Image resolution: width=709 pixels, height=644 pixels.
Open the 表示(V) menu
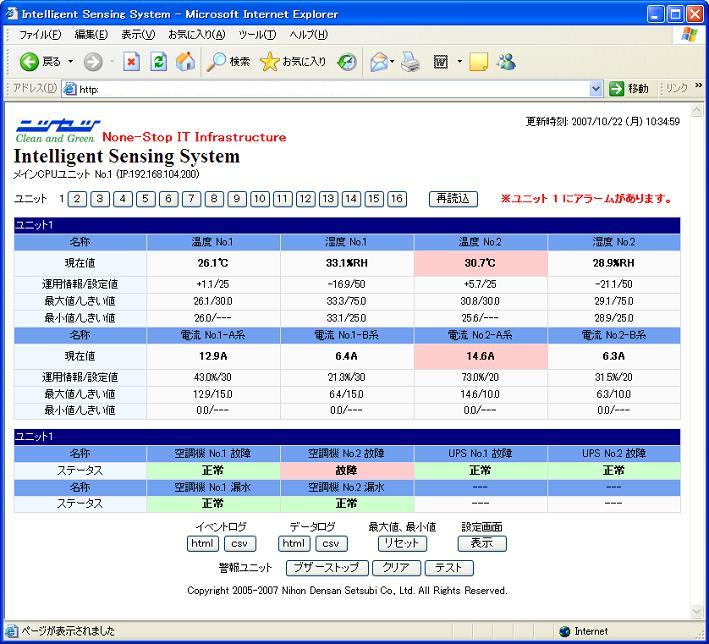click(x=138, y=34)
